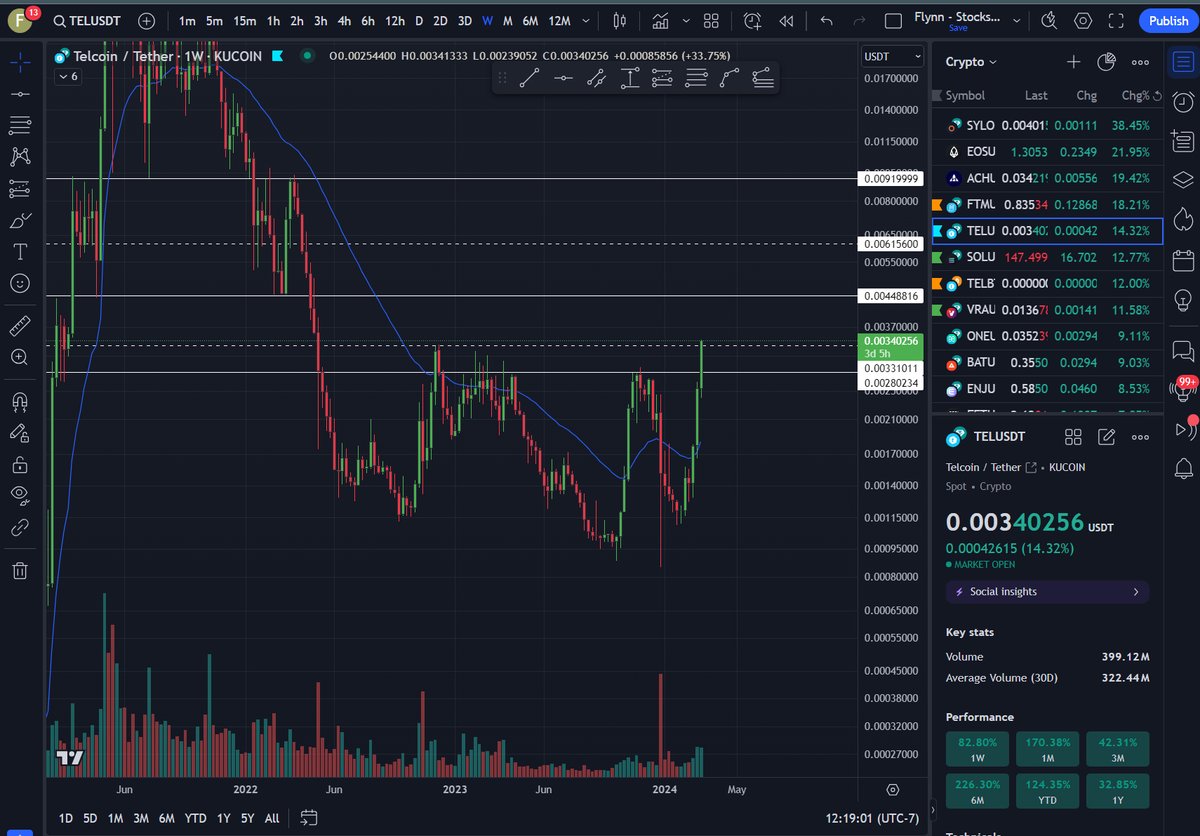Screen dimensions: 1200x836
Task: Enter fullscreen mode
Action: tap(1118, 21)
